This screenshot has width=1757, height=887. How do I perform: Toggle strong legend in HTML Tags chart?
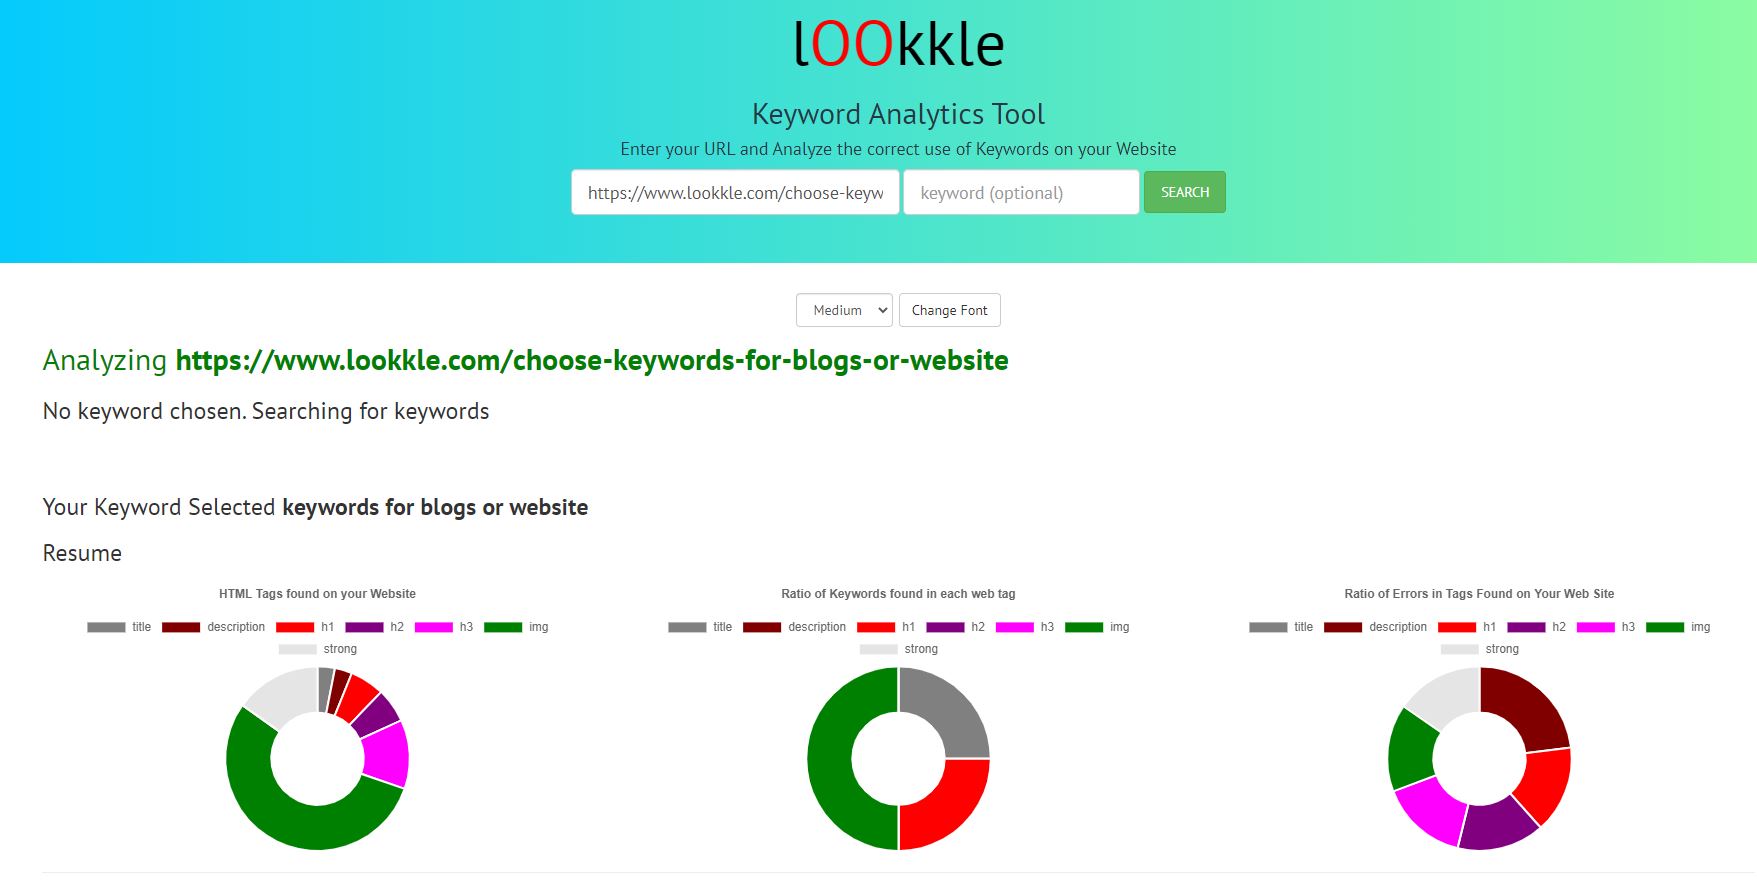pos(318,649)
